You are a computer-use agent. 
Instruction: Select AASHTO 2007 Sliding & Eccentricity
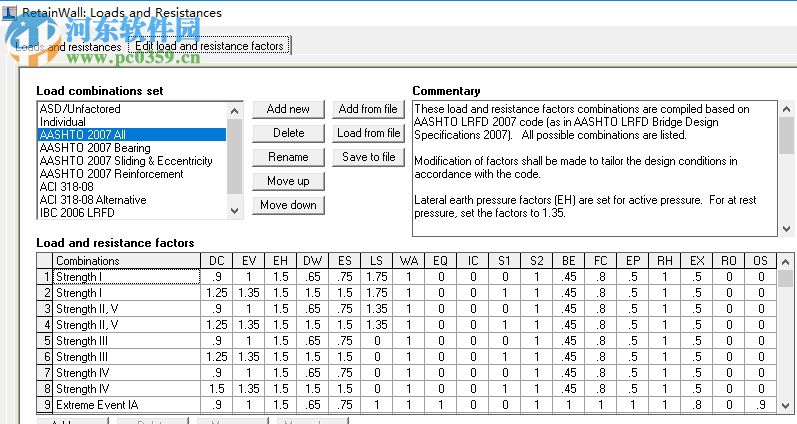[132, 161]
